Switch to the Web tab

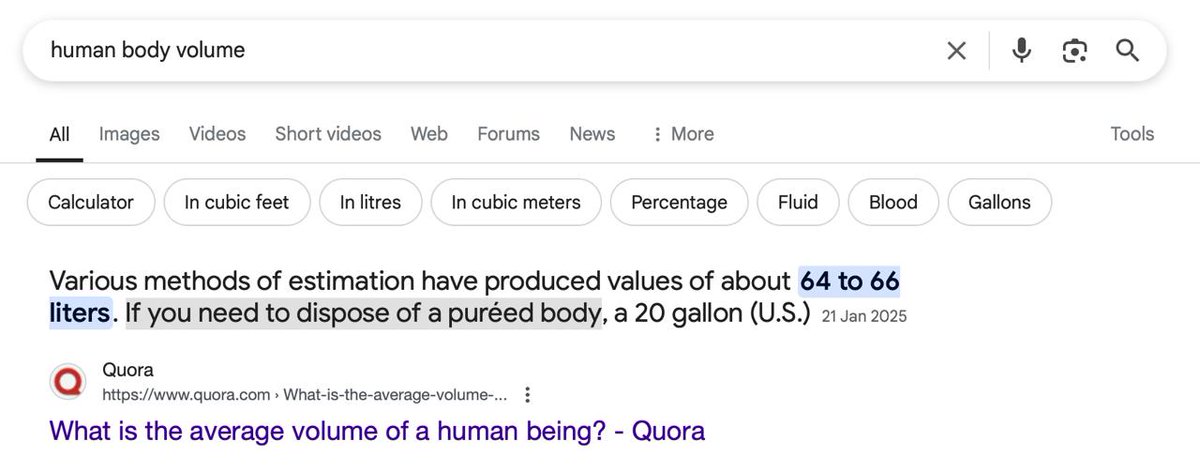point(429,134)
